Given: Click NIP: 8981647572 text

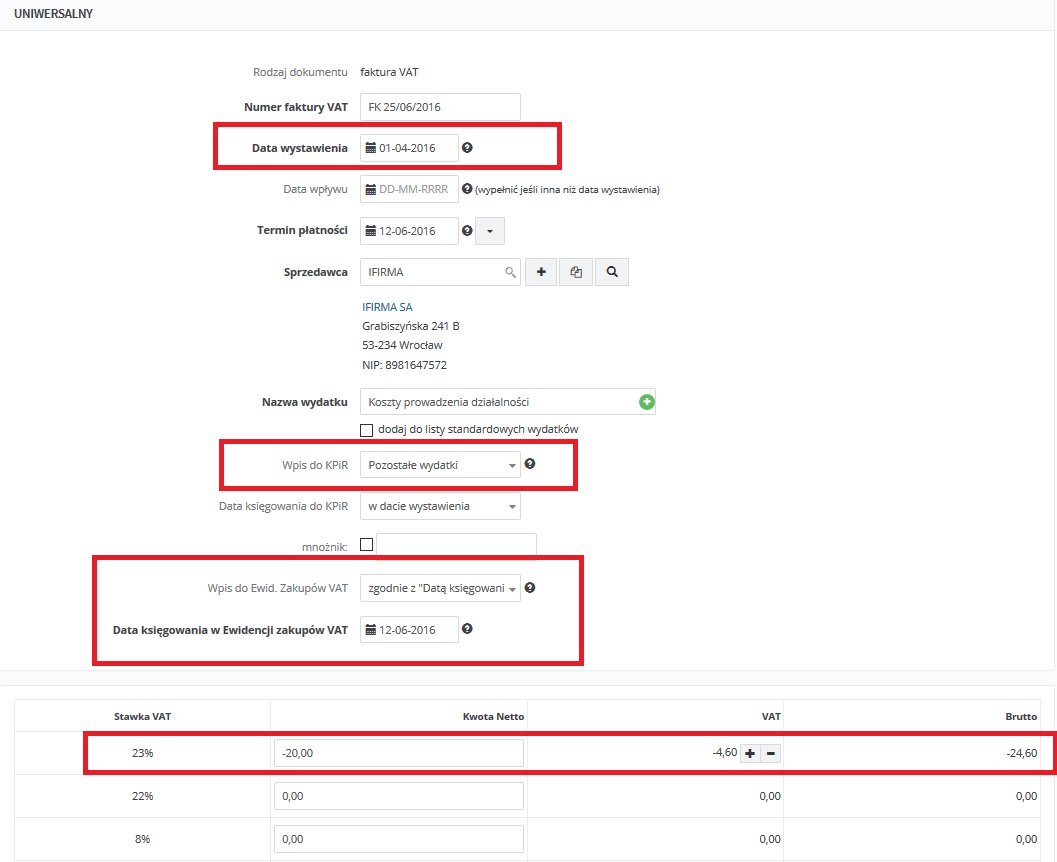Looking at the screenshot, I should point(404,365).
